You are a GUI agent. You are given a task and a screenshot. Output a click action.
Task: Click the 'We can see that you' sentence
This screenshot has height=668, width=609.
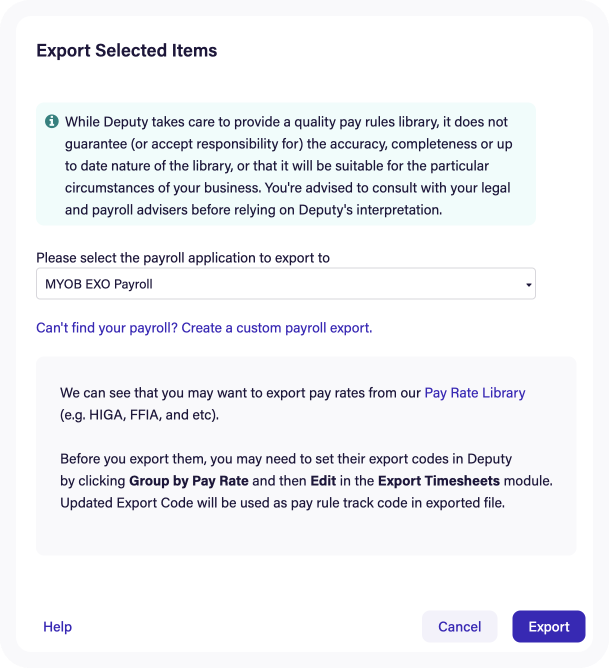(293, 404)
